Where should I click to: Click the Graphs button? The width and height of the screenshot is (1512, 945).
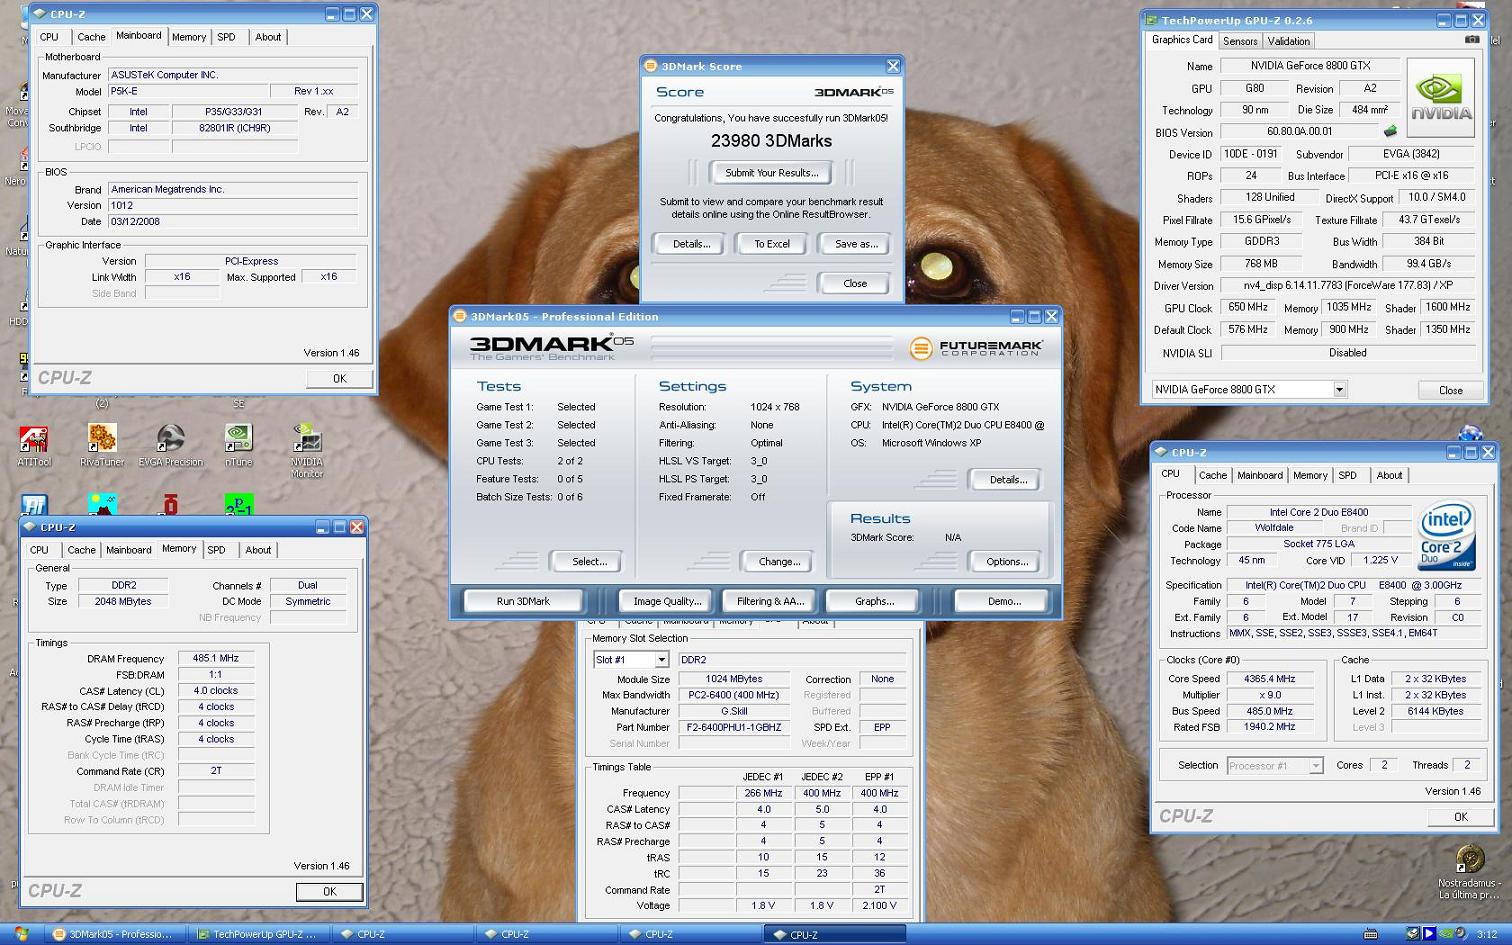pos(874,601)
